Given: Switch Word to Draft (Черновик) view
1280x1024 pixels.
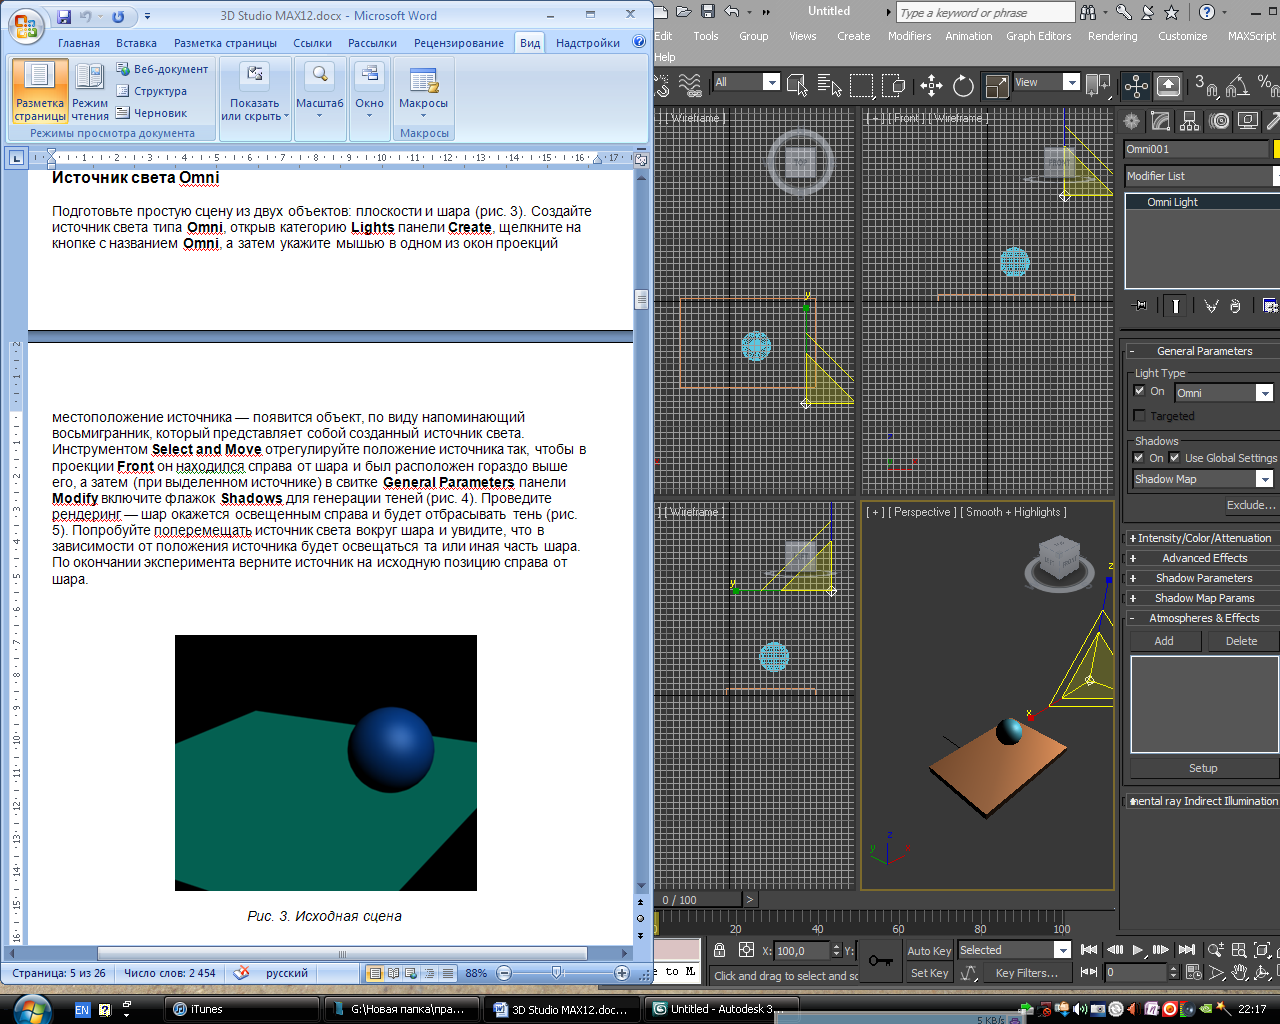Looking at the screenshot, I should click(151, 113).
